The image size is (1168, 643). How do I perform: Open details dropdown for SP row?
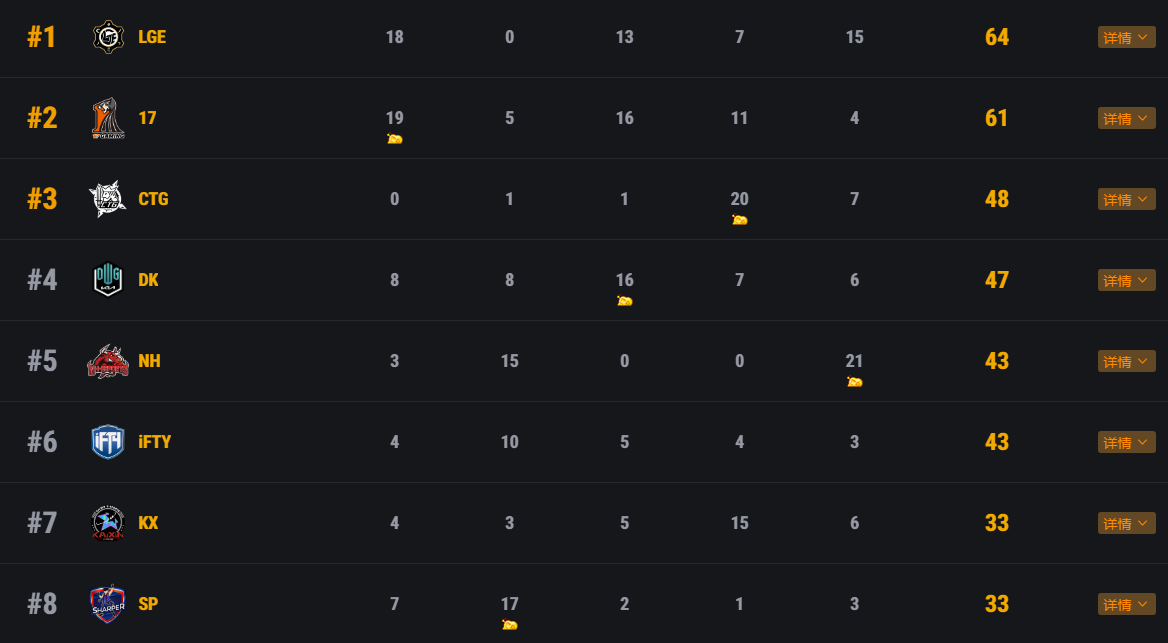1126,605
